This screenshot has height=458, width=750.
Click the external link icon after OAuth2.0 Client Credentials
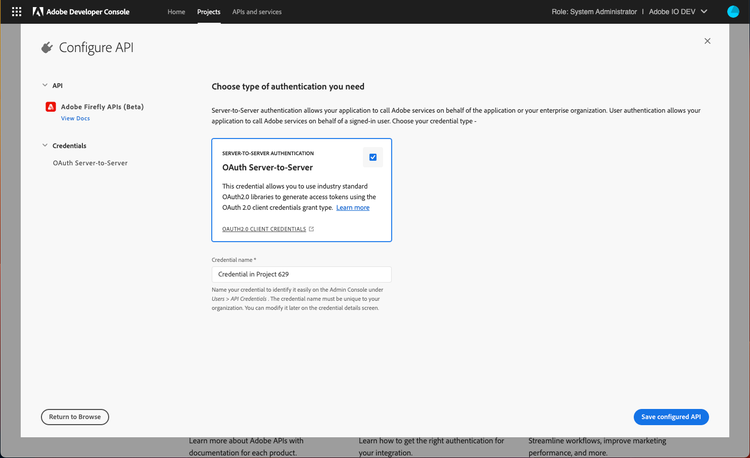[311, 229]
